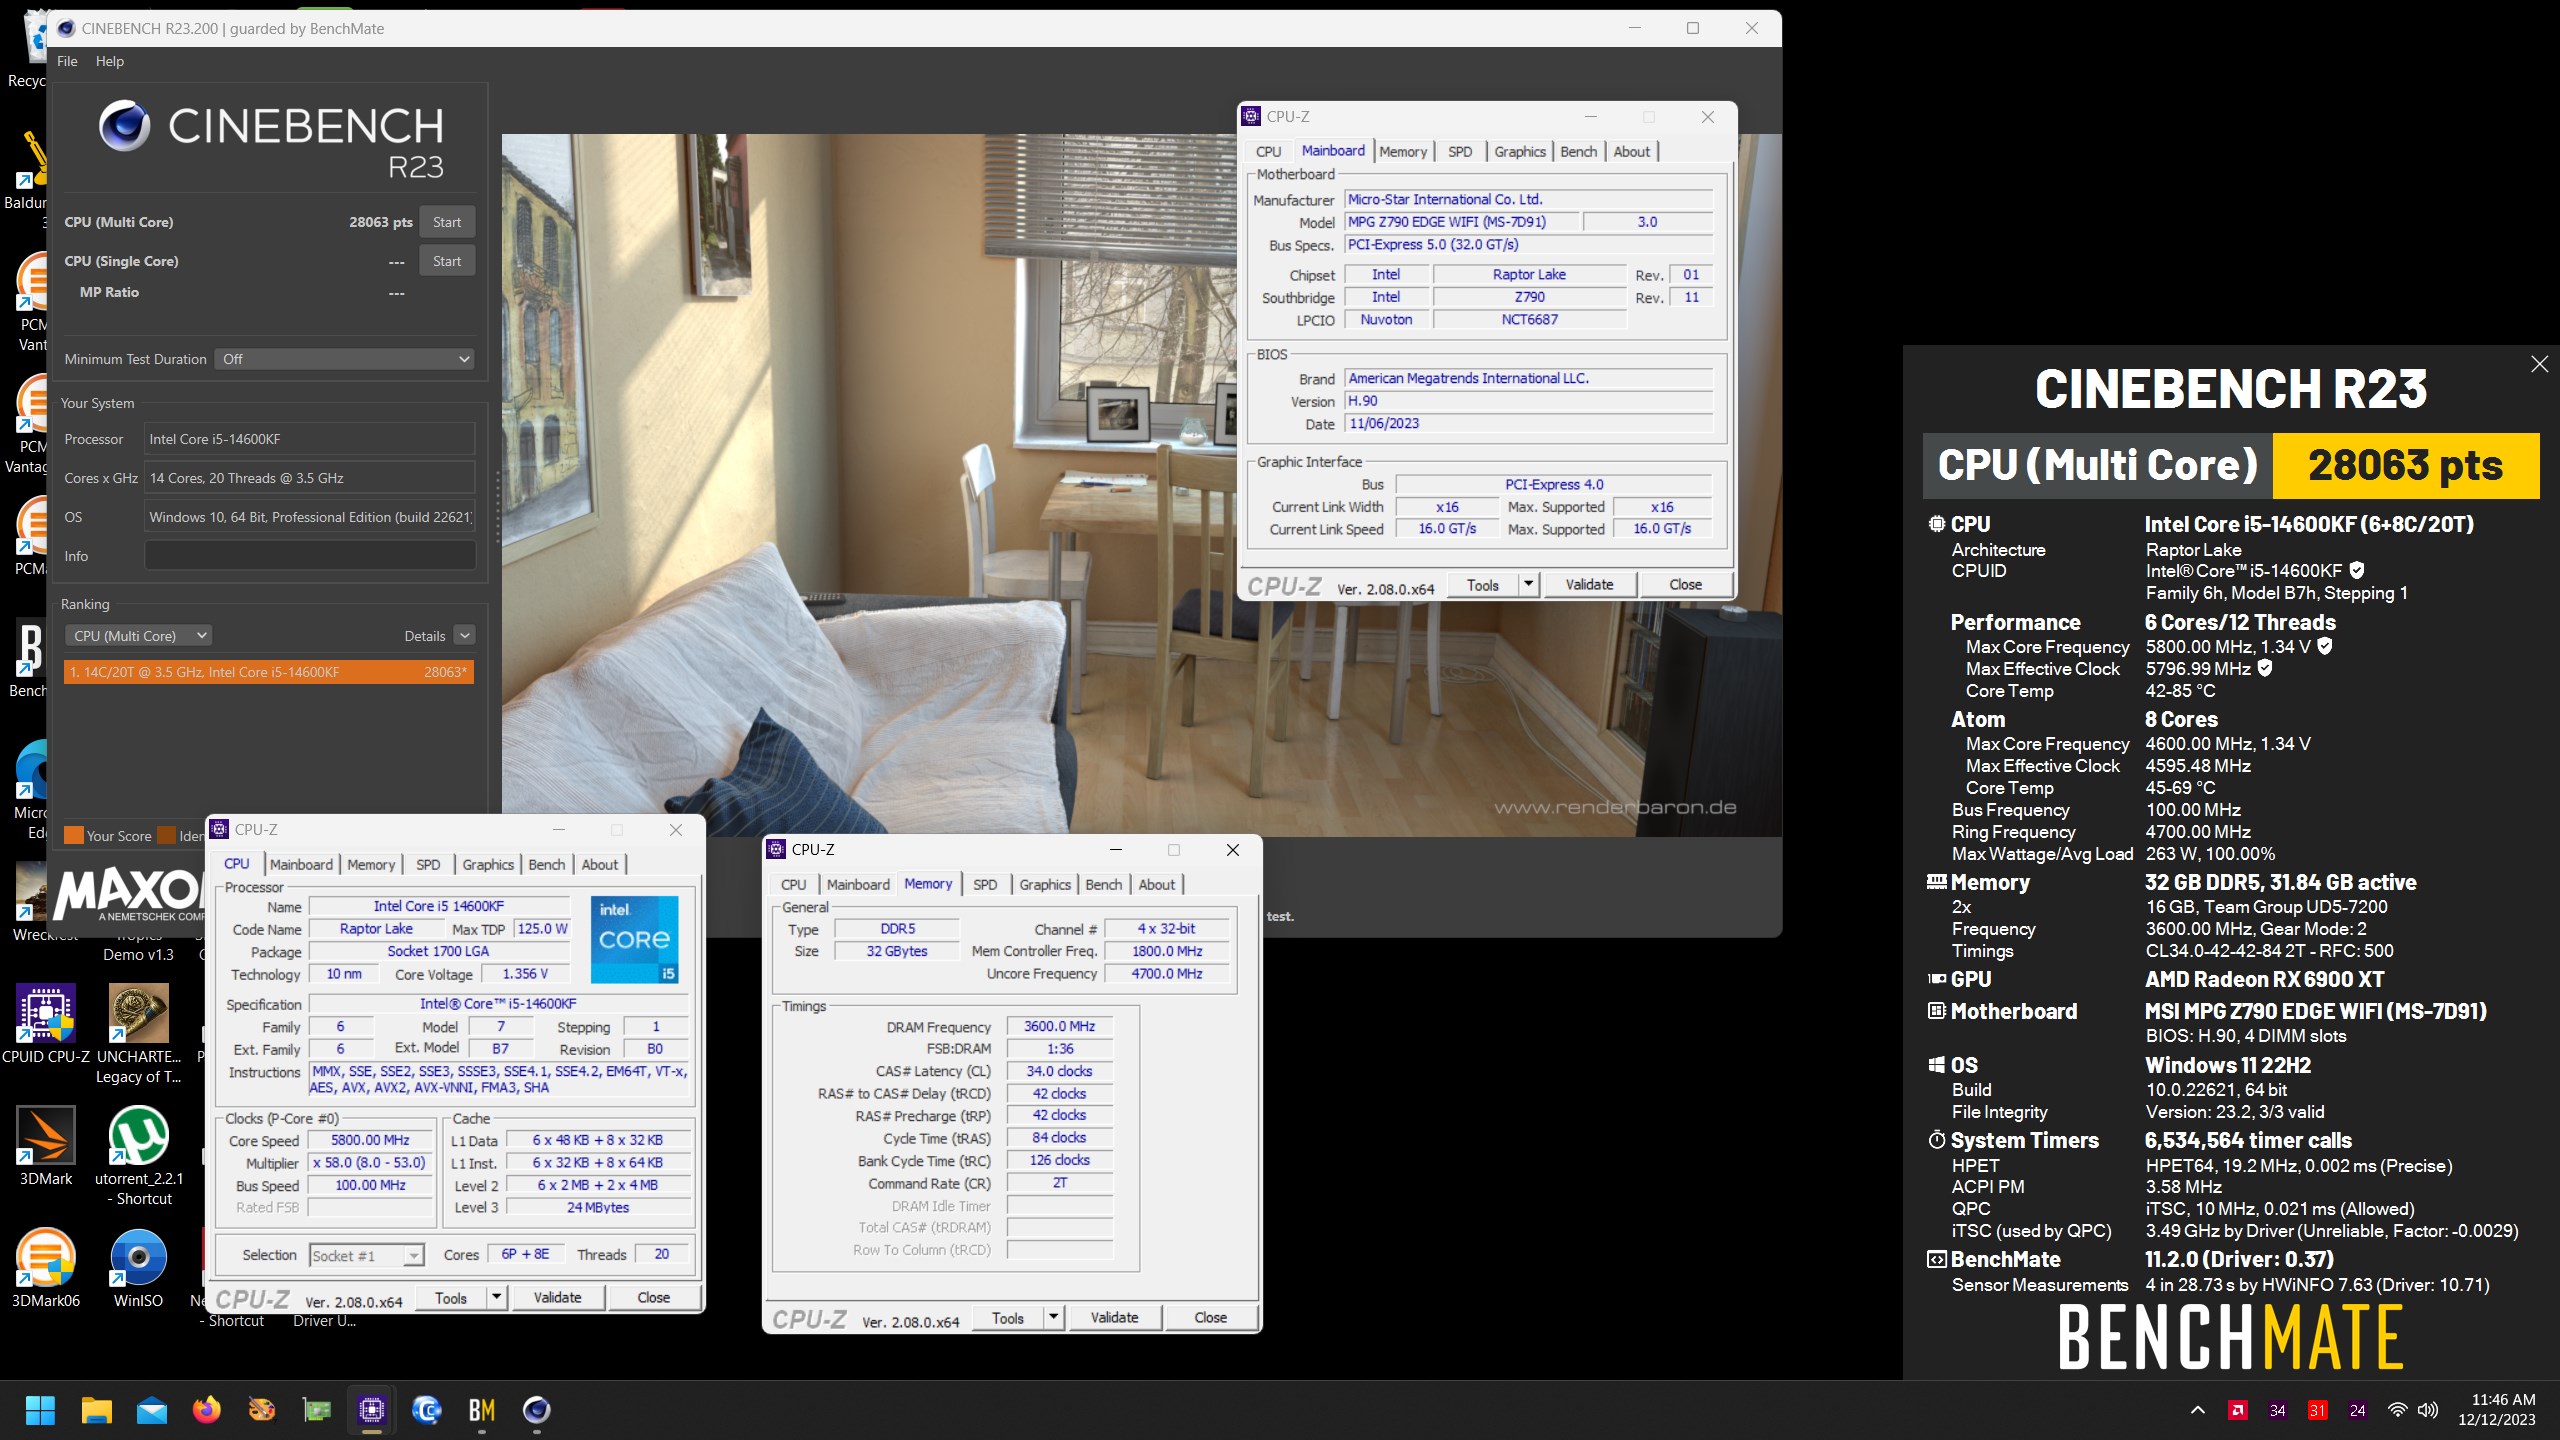Click Close button in the CPU-Z Memory window
The image size is (2560, 1440).
point(1210,1318)
